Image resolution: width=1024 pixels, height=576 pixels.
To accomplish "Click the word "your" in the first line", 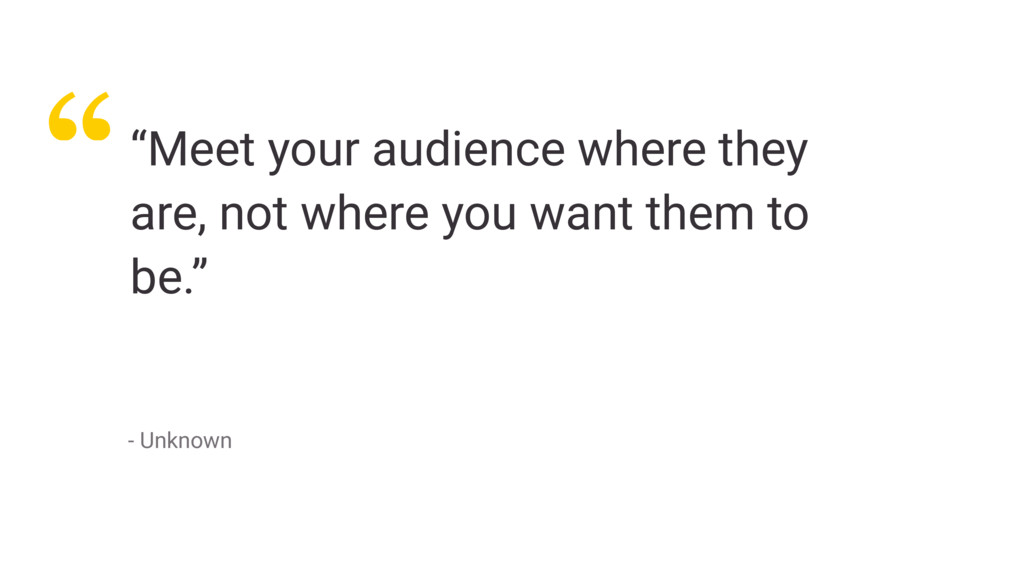I will pos(313,153).
